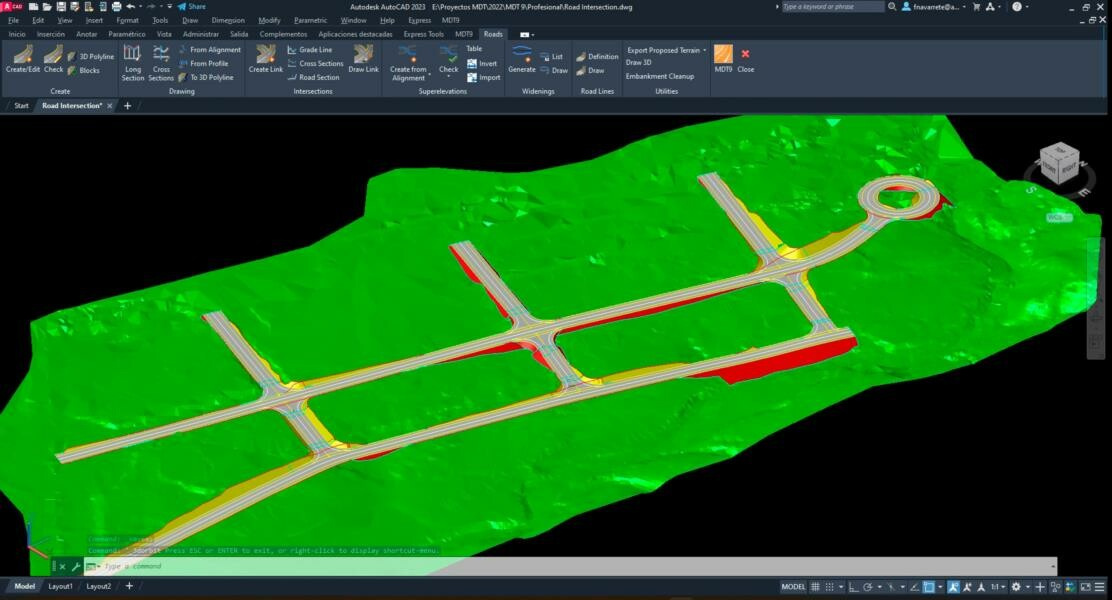
Task: Click the ViewCube in the viewport
Action: pos(1059,164)
